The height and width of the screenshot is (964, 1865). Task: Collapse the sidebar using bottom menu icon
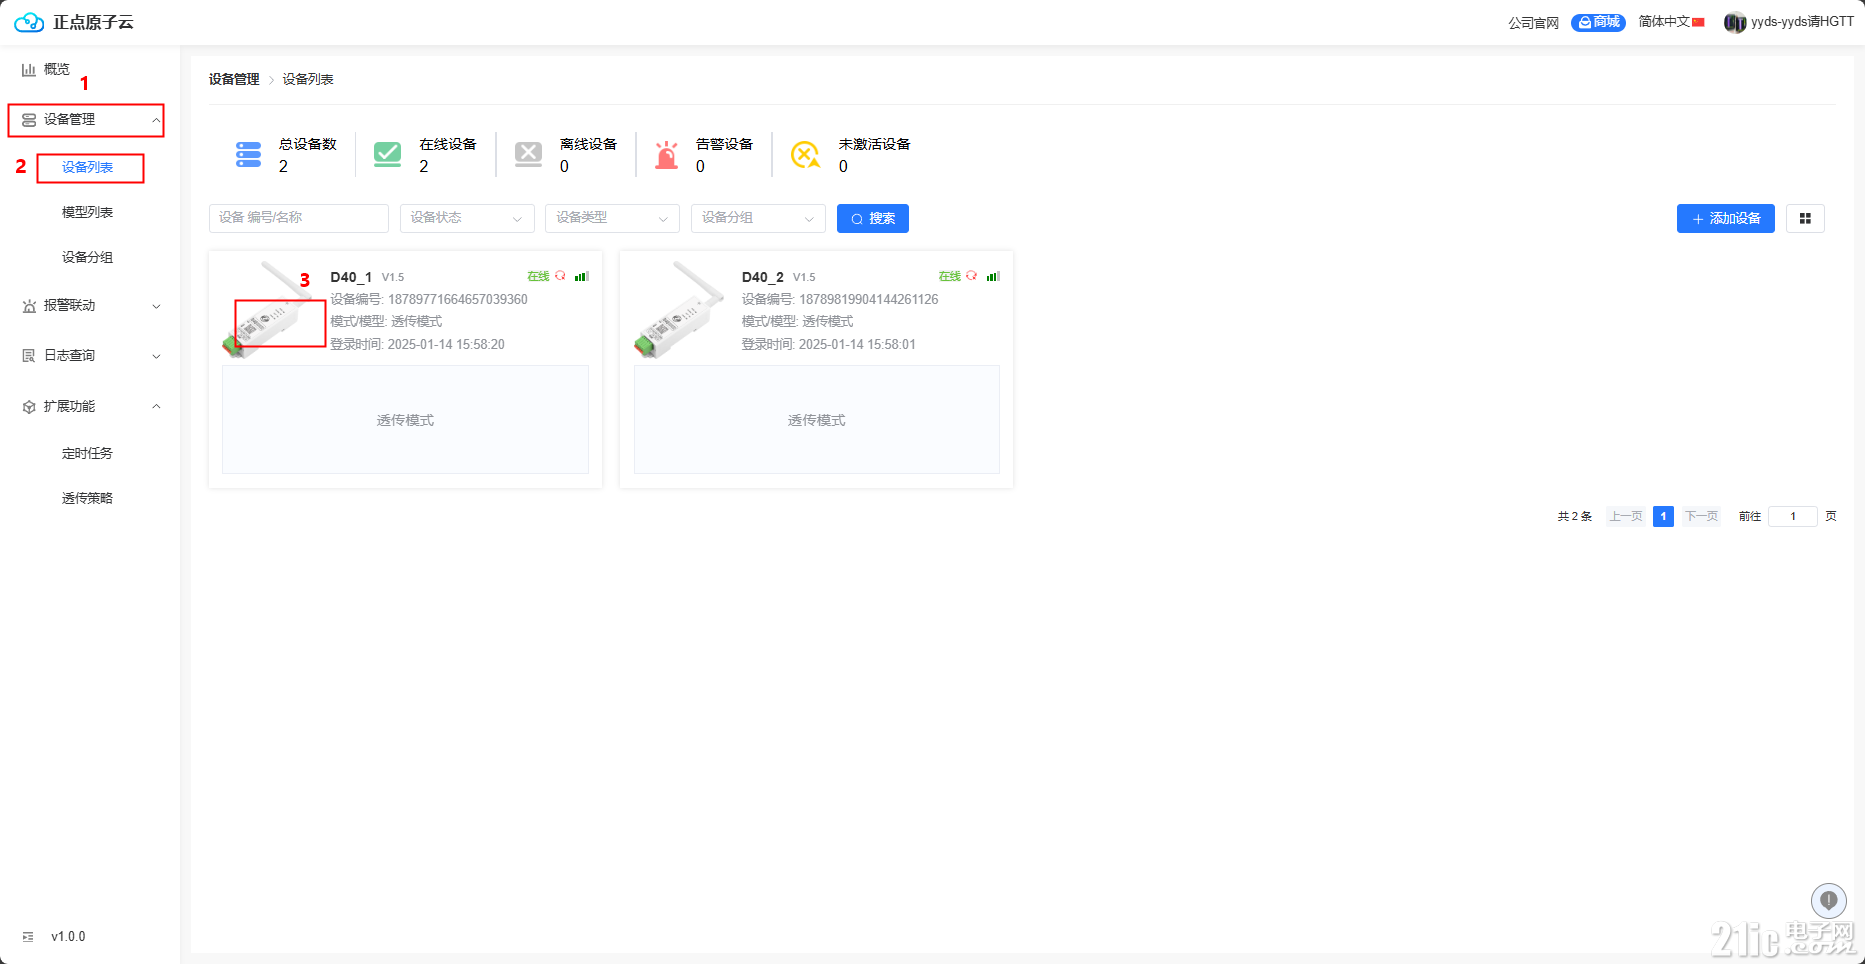tap(28, 937)
